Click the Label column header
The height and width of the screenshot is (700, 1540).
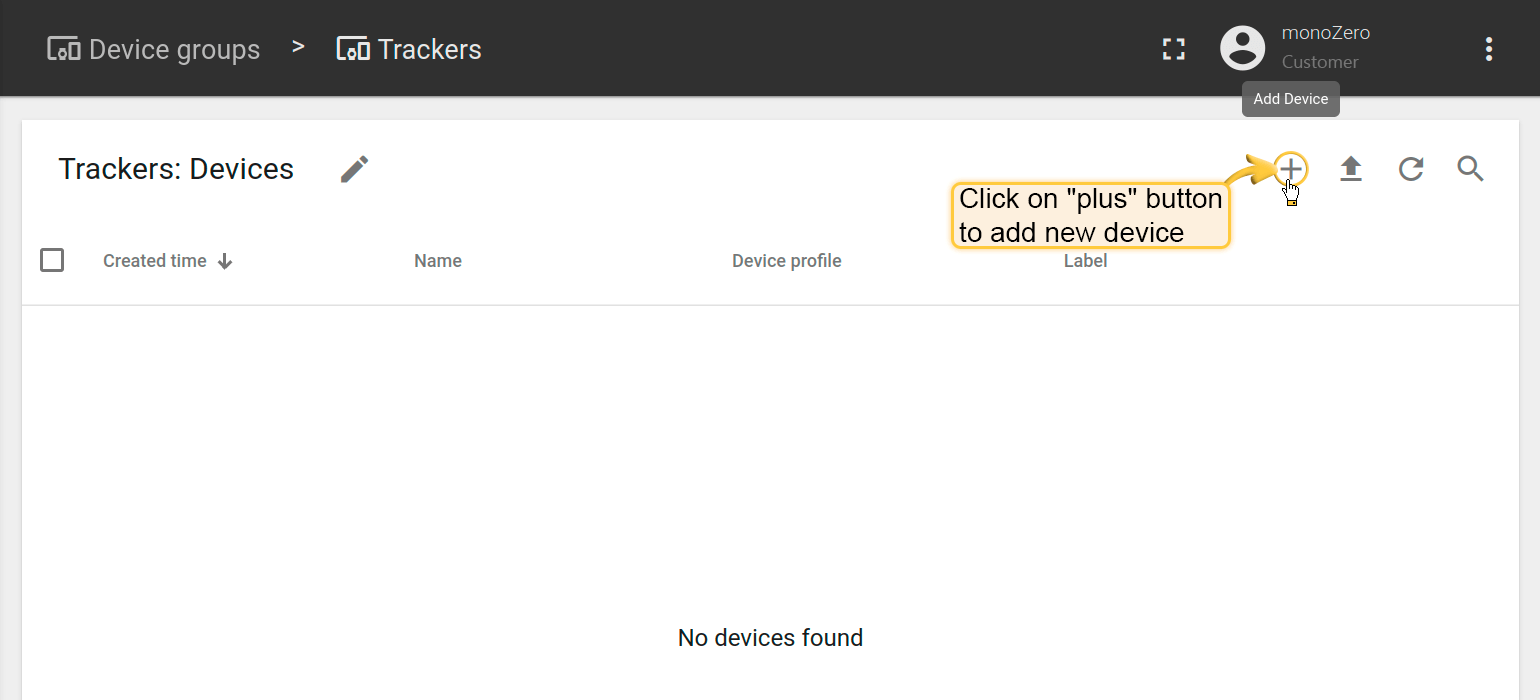(1085, 261)
